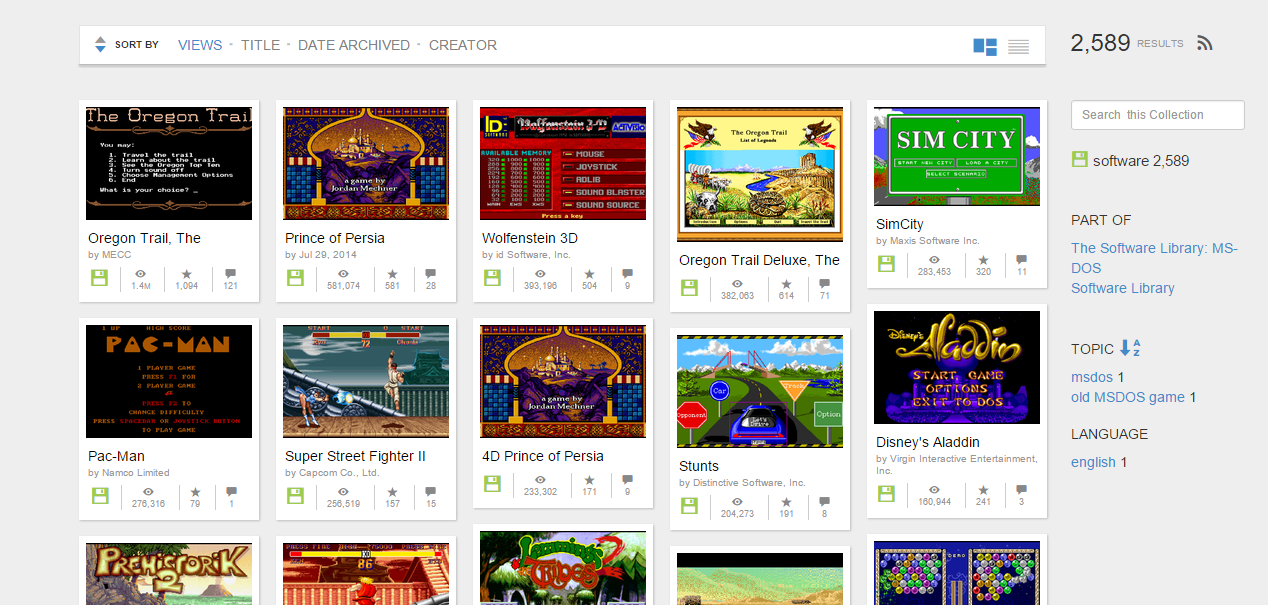Click the favorites star on Stunts card
The width and height of the screenshot is (1268, 605).
coord(786,501)
